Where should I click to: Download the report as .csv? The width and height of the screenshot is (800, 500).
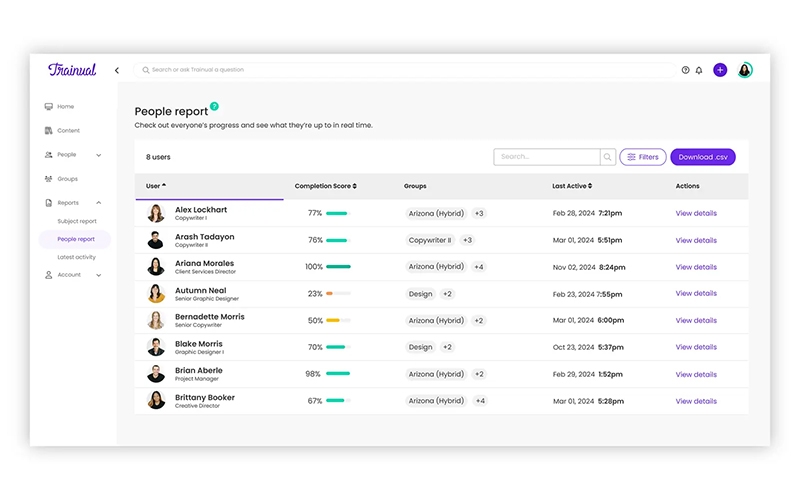click(x=702, y=157)
